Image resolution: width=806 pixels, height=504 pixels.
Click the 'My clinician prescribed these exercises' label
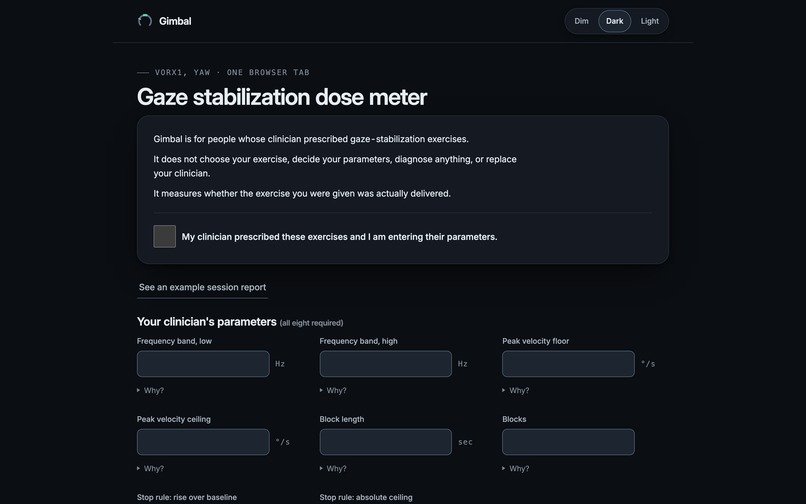339,237
